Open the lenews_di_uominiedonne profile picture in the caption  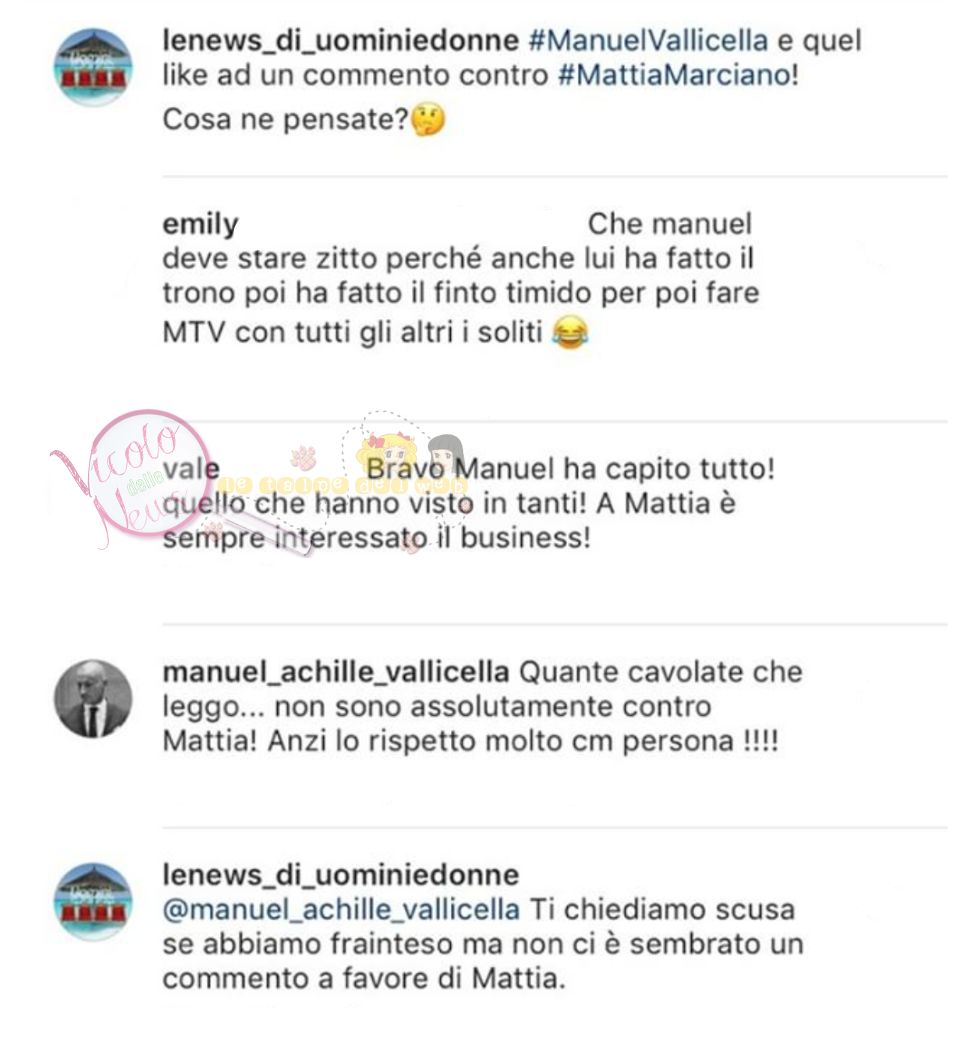92,67
